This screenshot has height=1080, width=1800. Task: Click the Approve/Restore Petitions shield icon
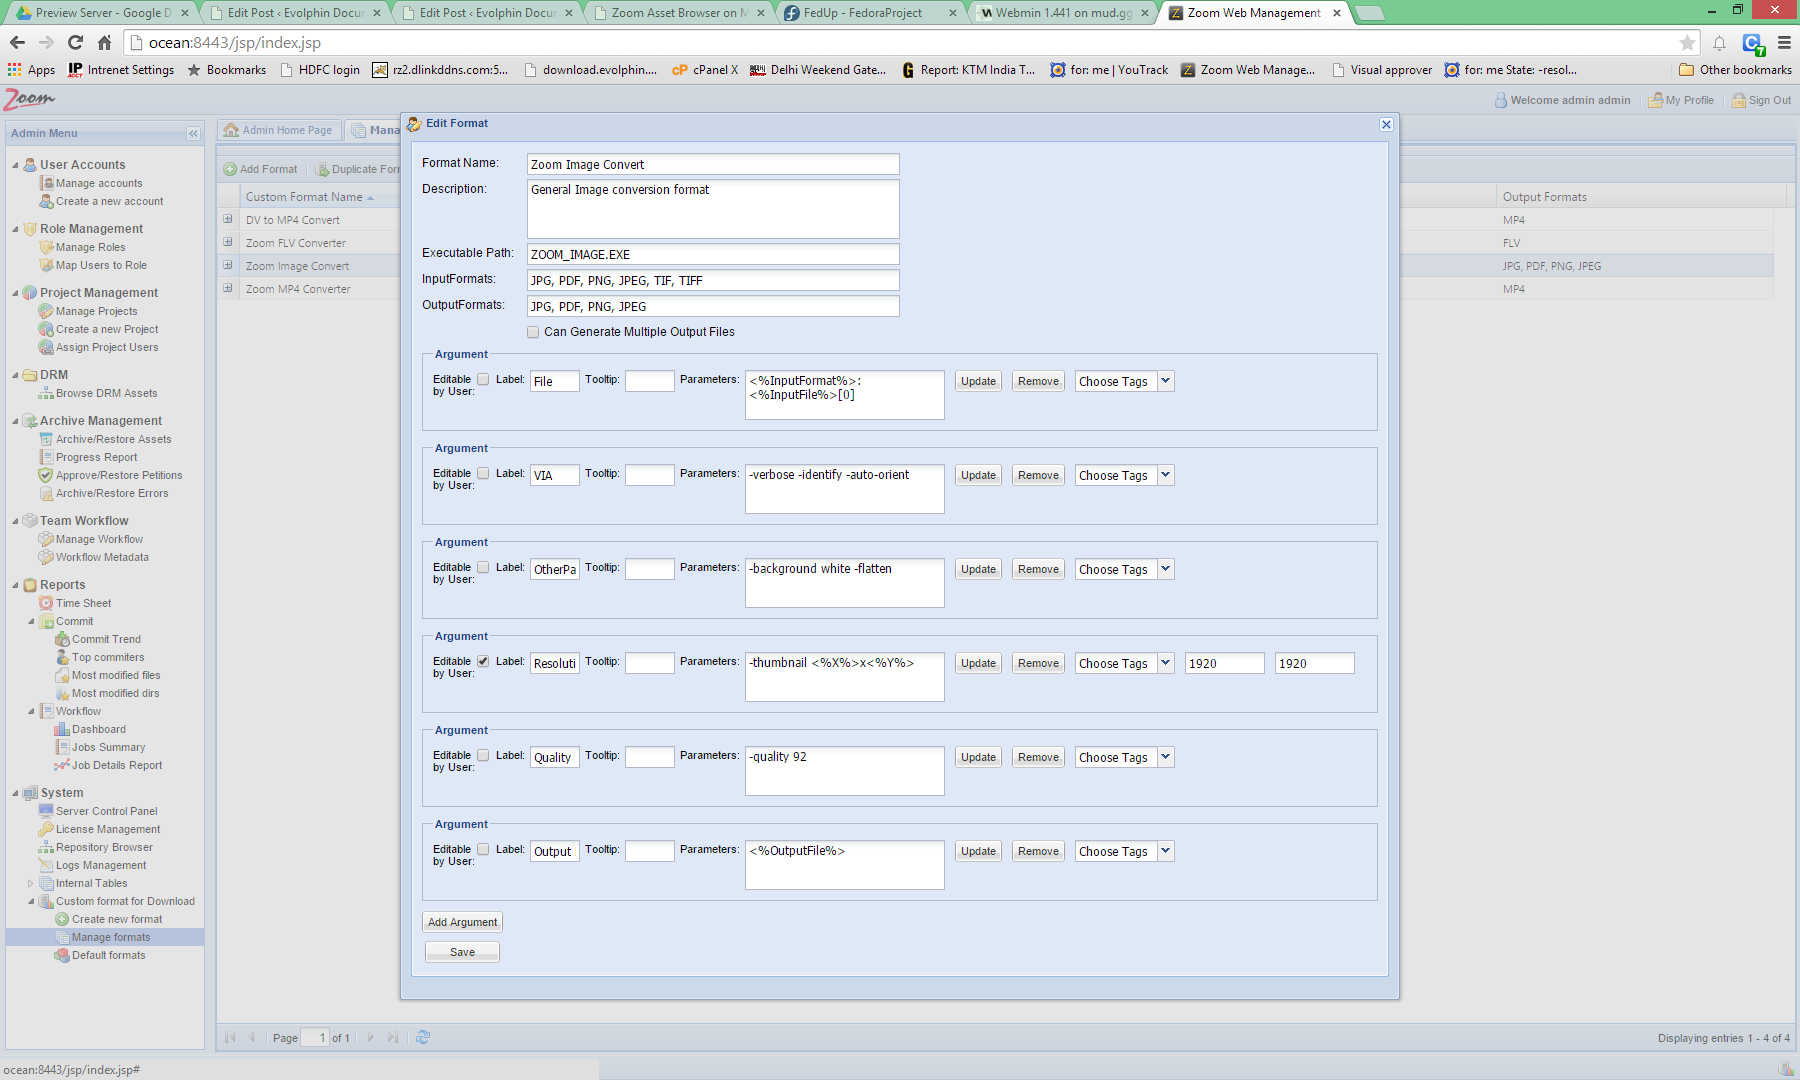(x=46, y=475)
